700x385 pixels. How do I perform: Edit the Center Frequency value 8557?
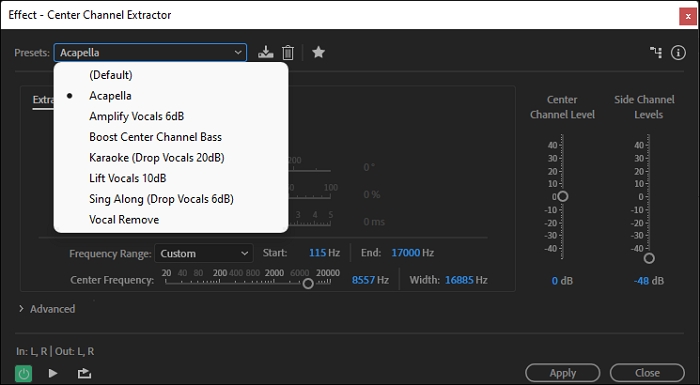(x=363, y=280)
